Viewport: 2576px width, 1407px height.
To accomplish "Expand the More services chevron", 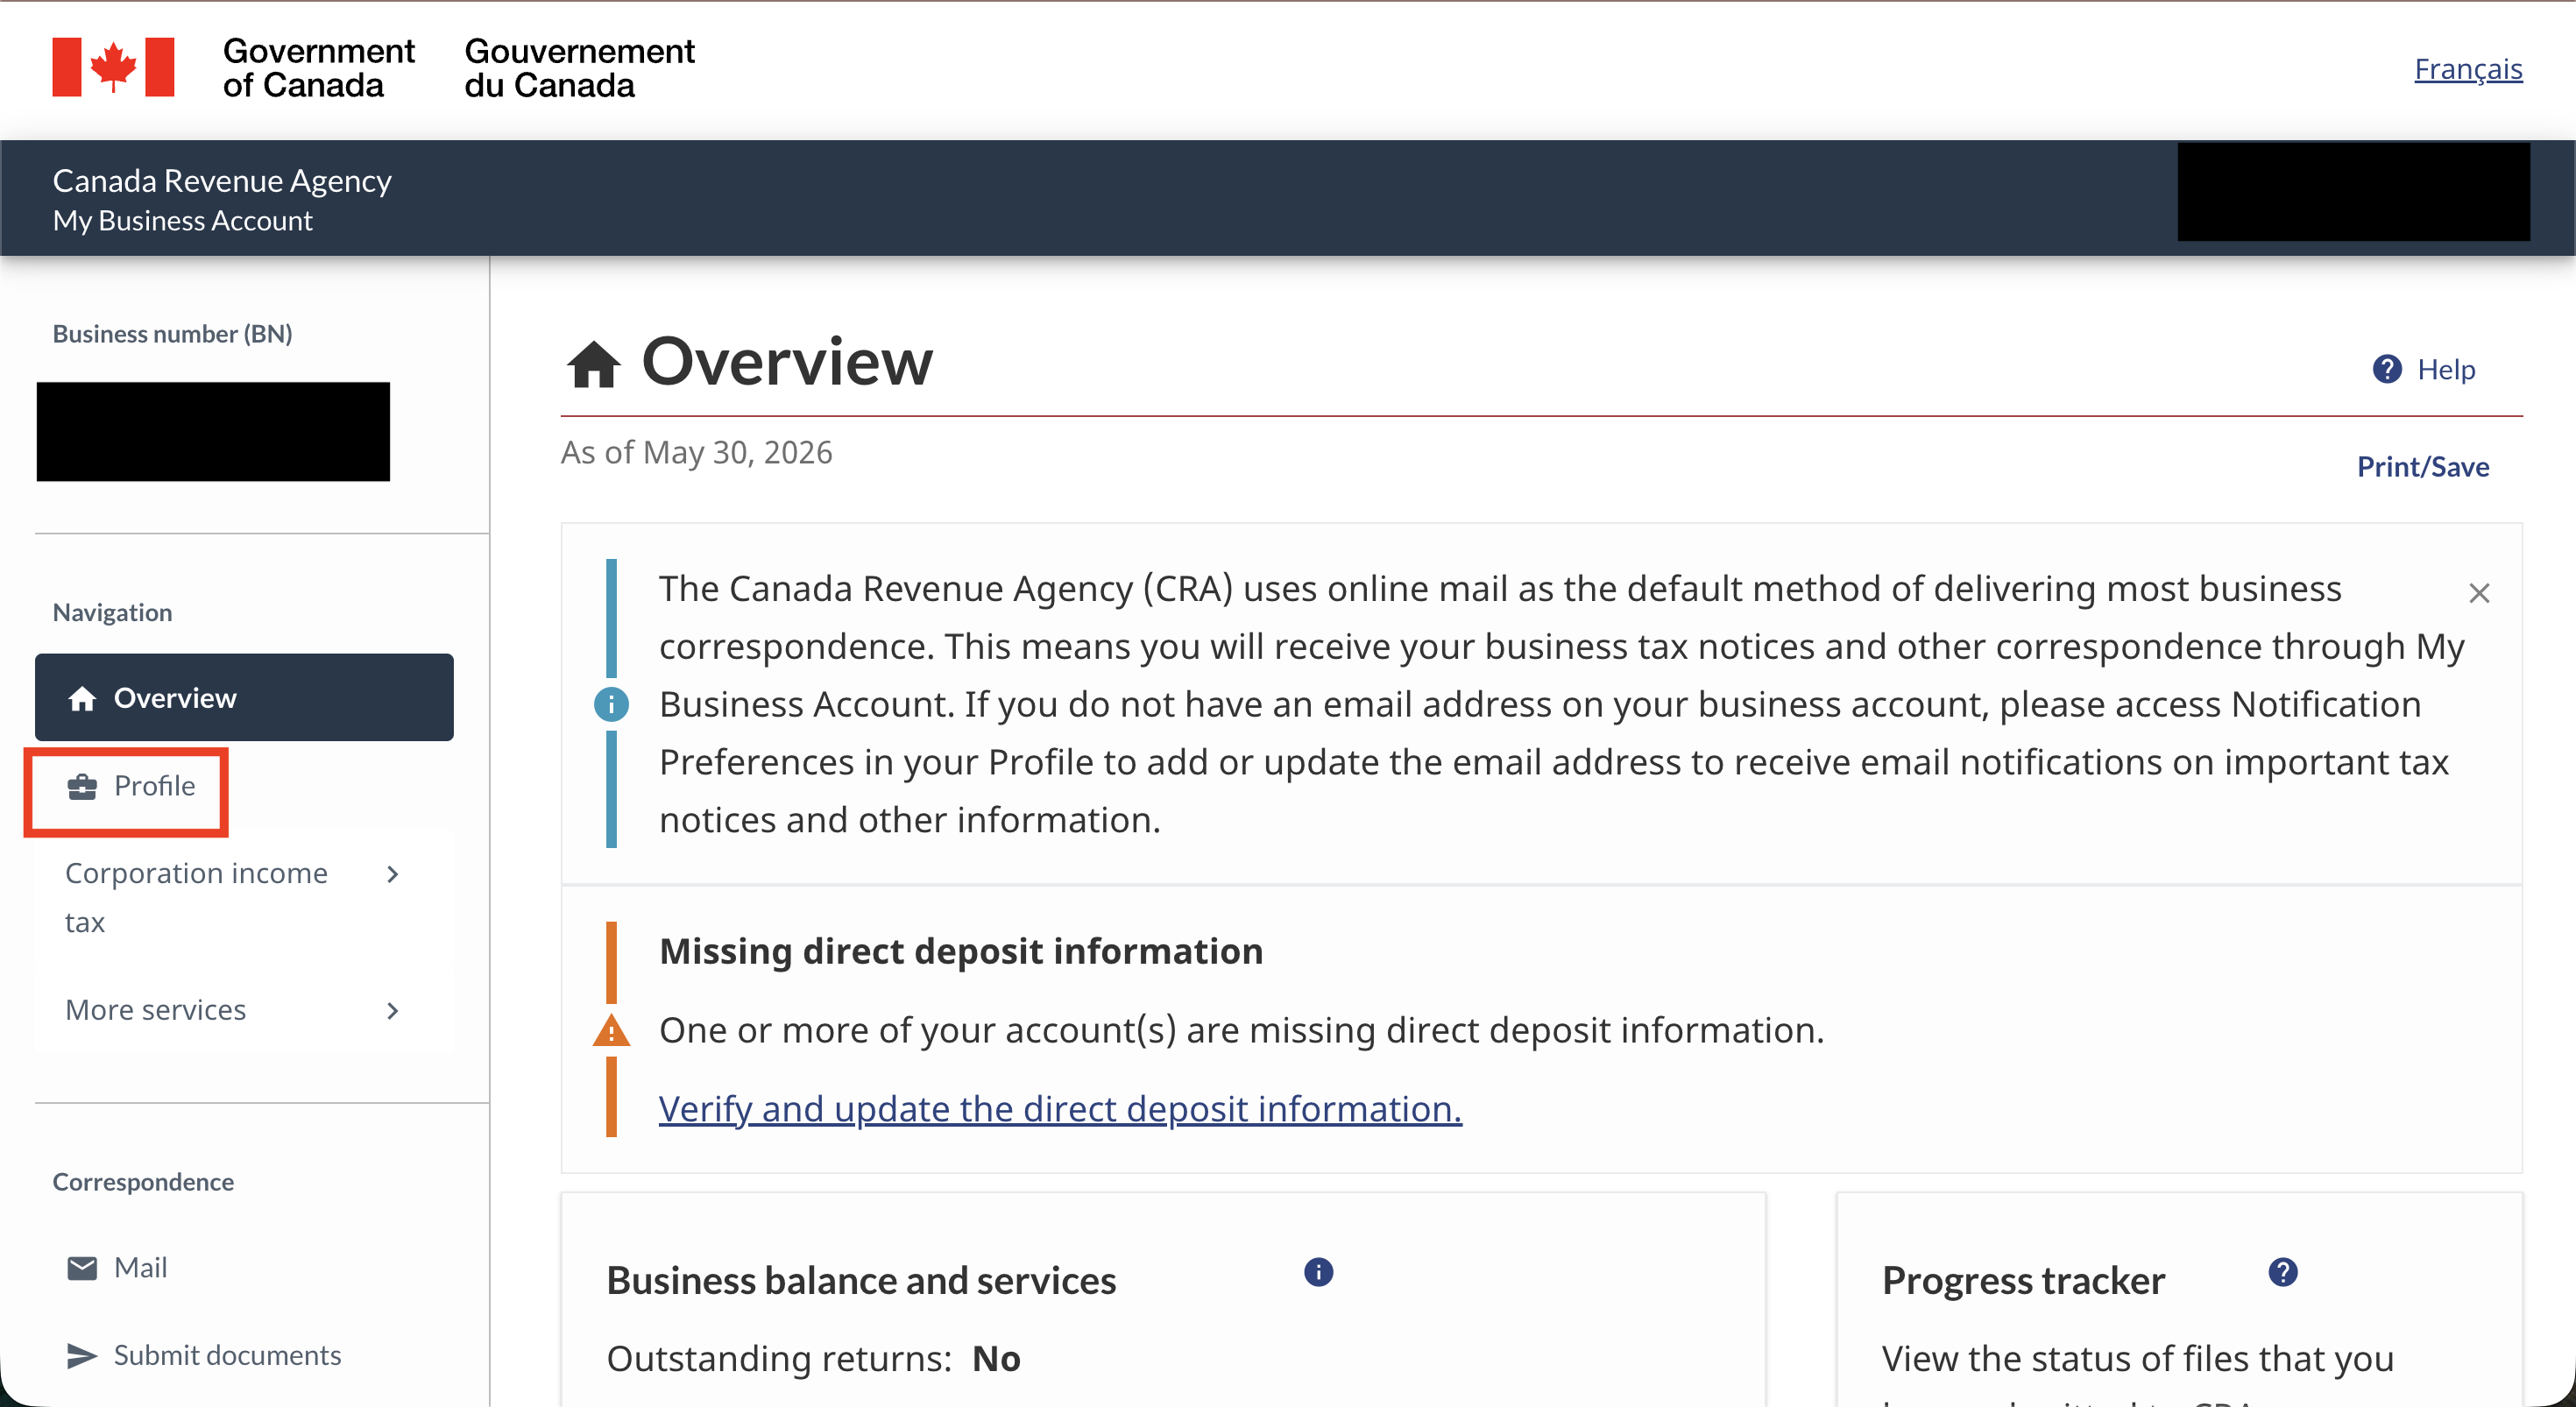I will (x=393, y=1011).
